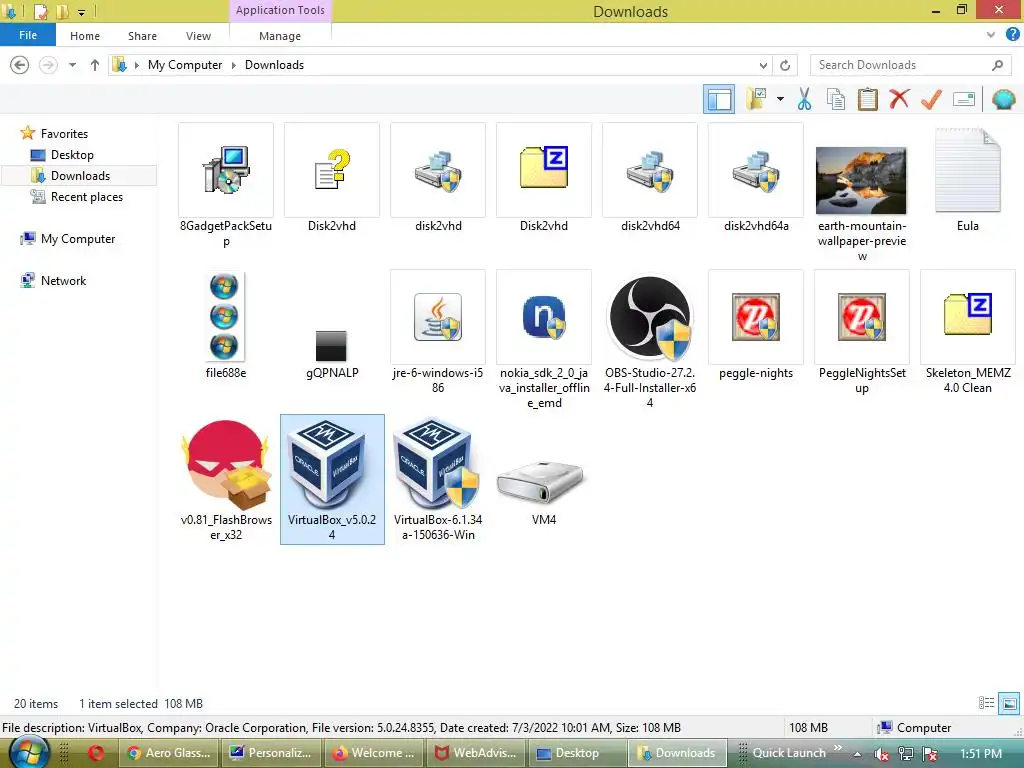Switch to Welcome Firefox taskbar window
Screen dimensions: 1024x768
(374, 753)
